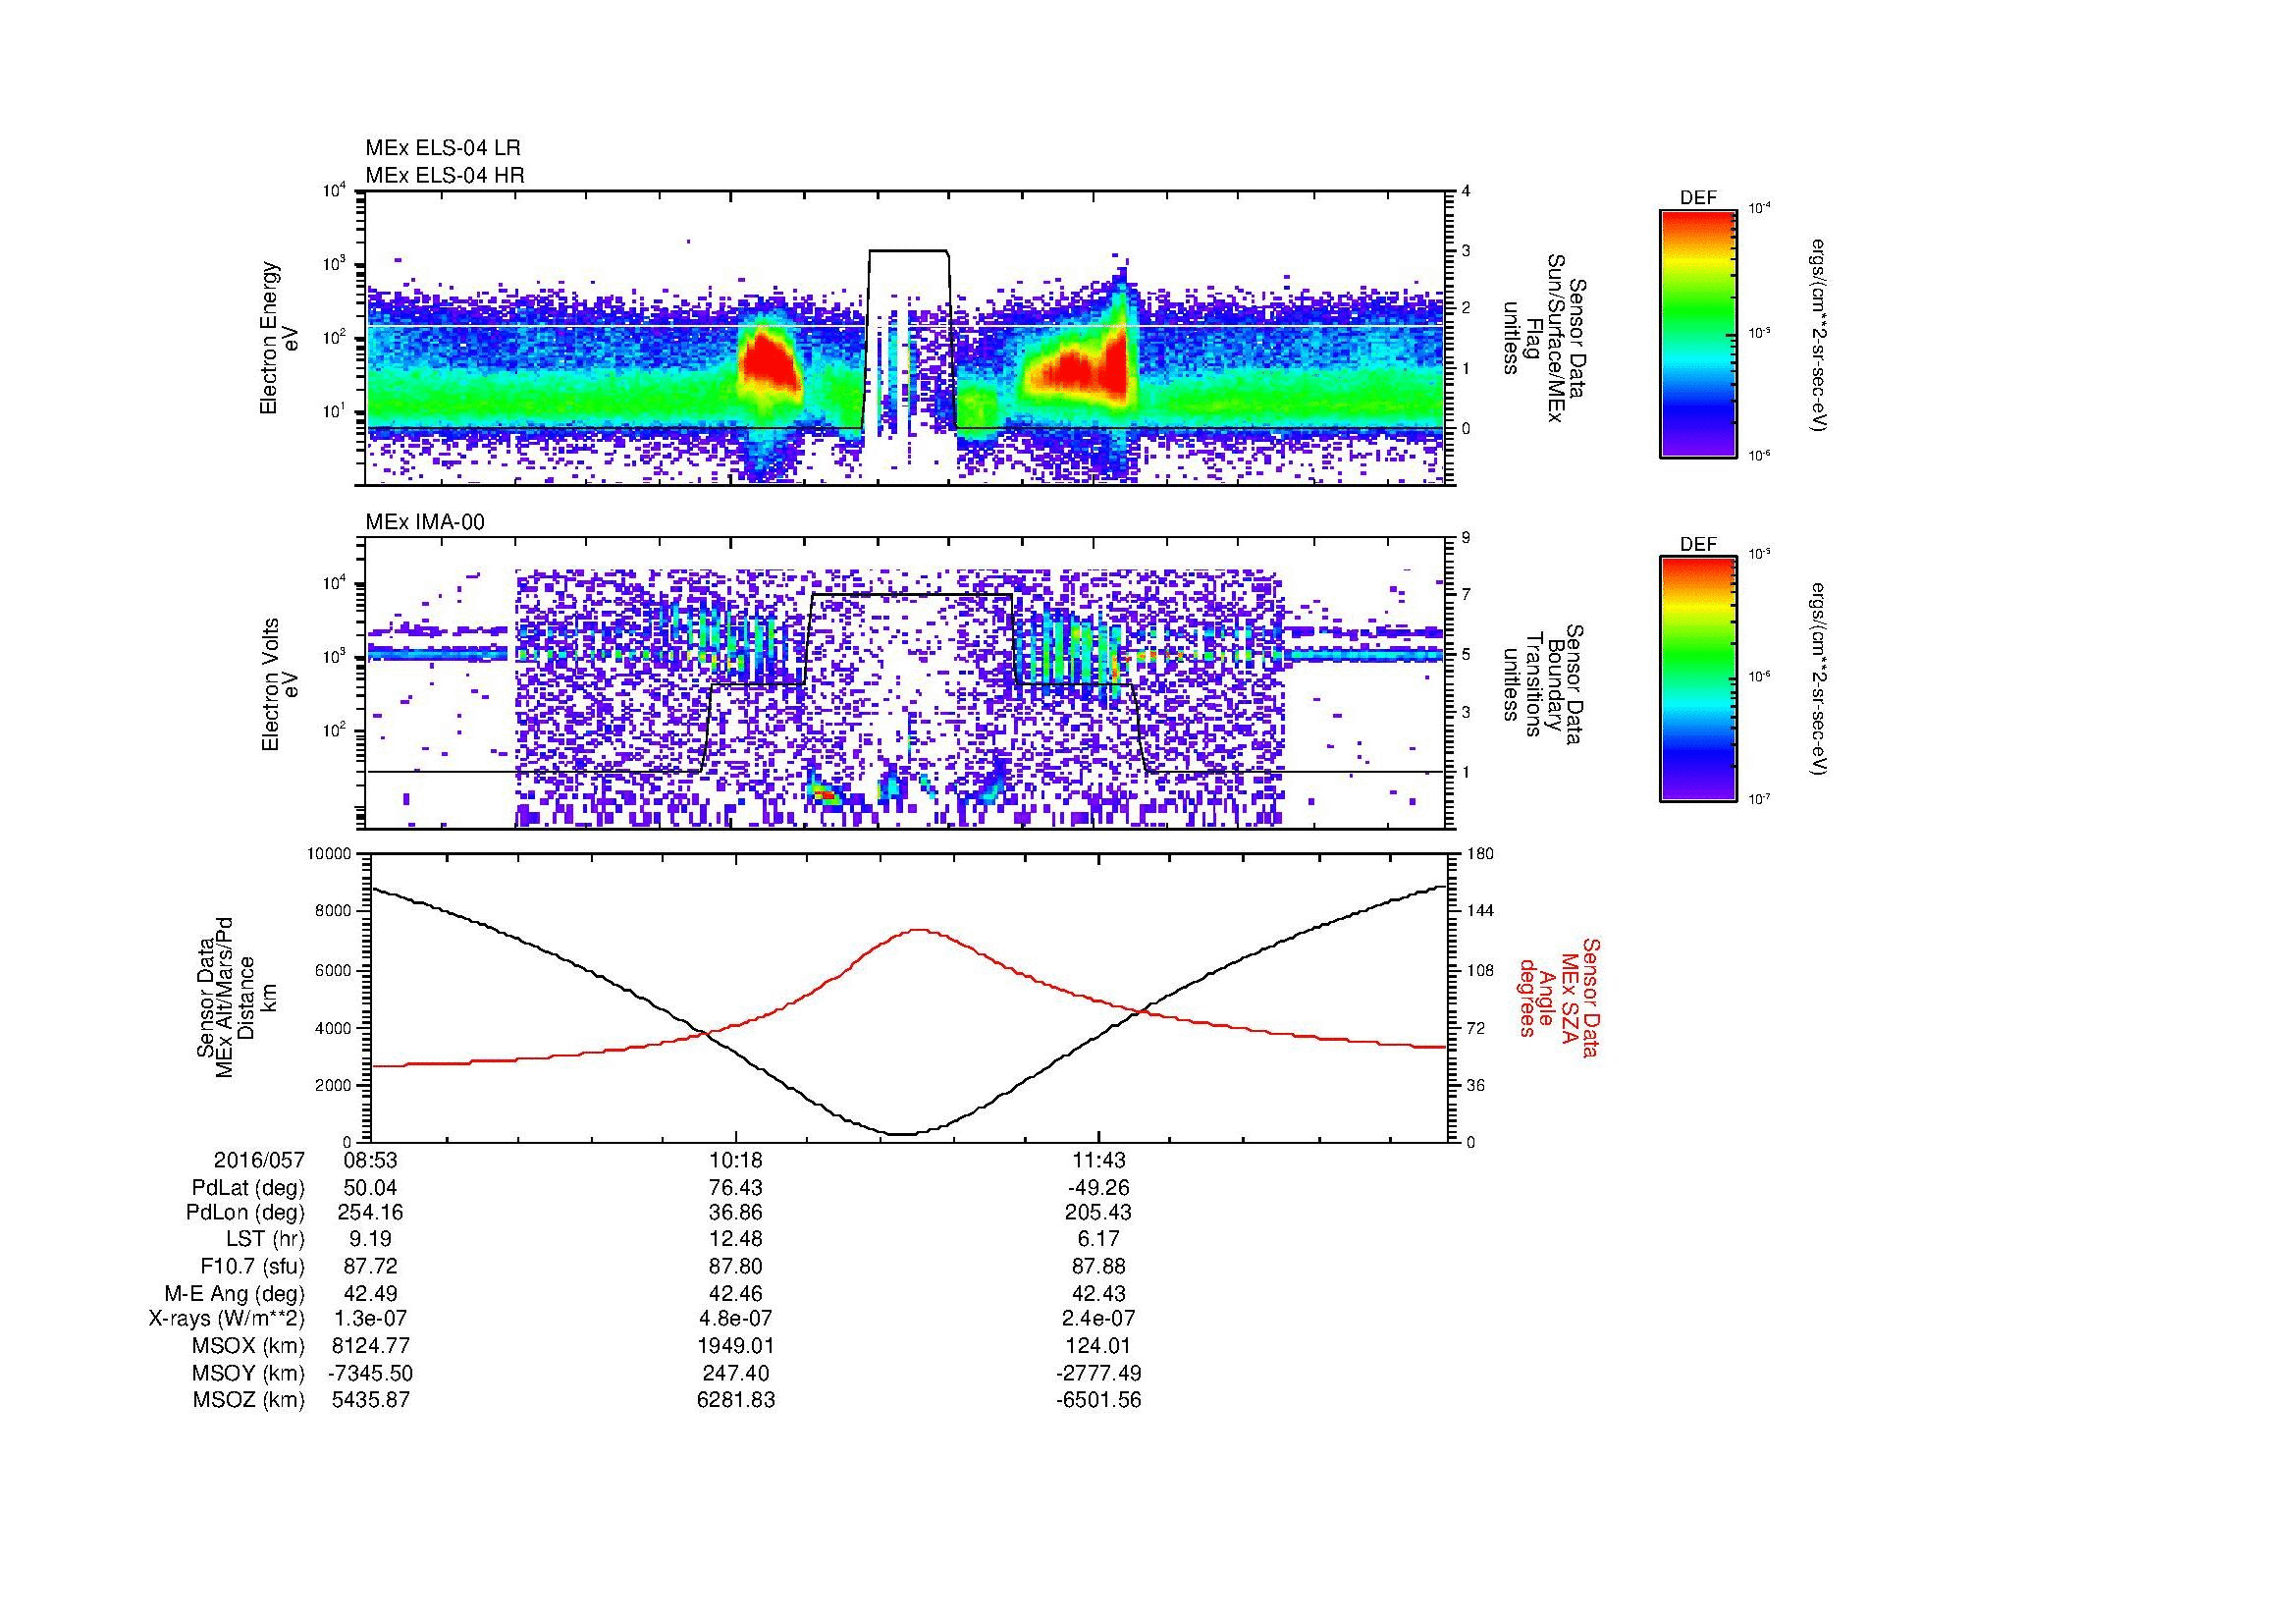
Task: Click X-rays value 1.3e-07
Action: [x=370, y=1319]
